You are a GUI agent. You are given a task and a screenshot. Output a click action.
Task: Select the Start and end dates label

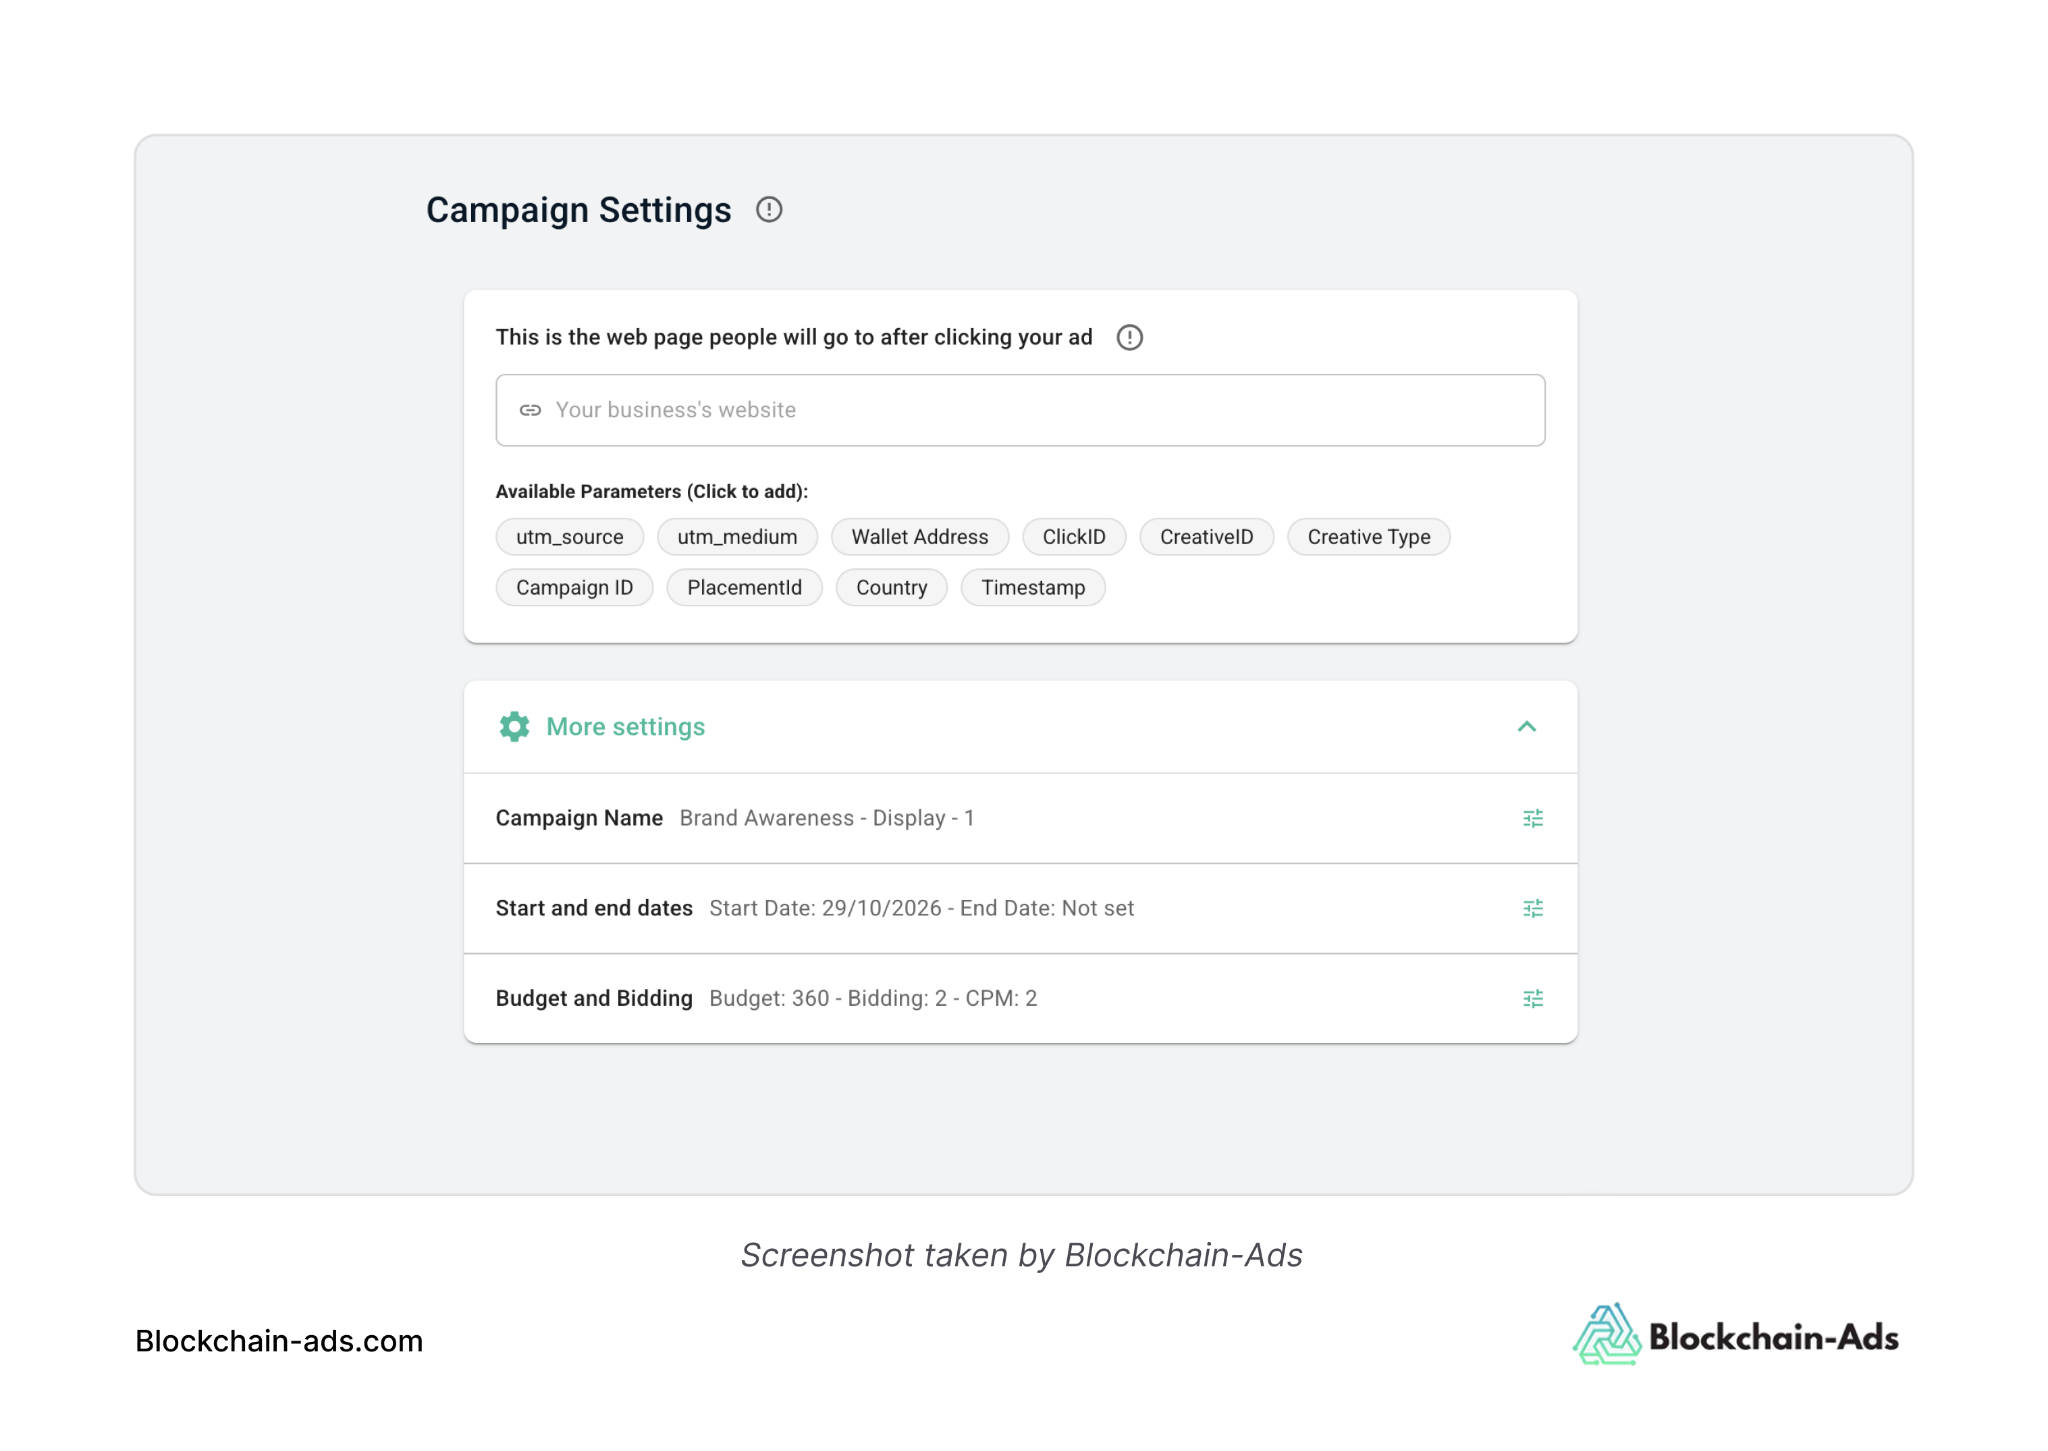594,908
